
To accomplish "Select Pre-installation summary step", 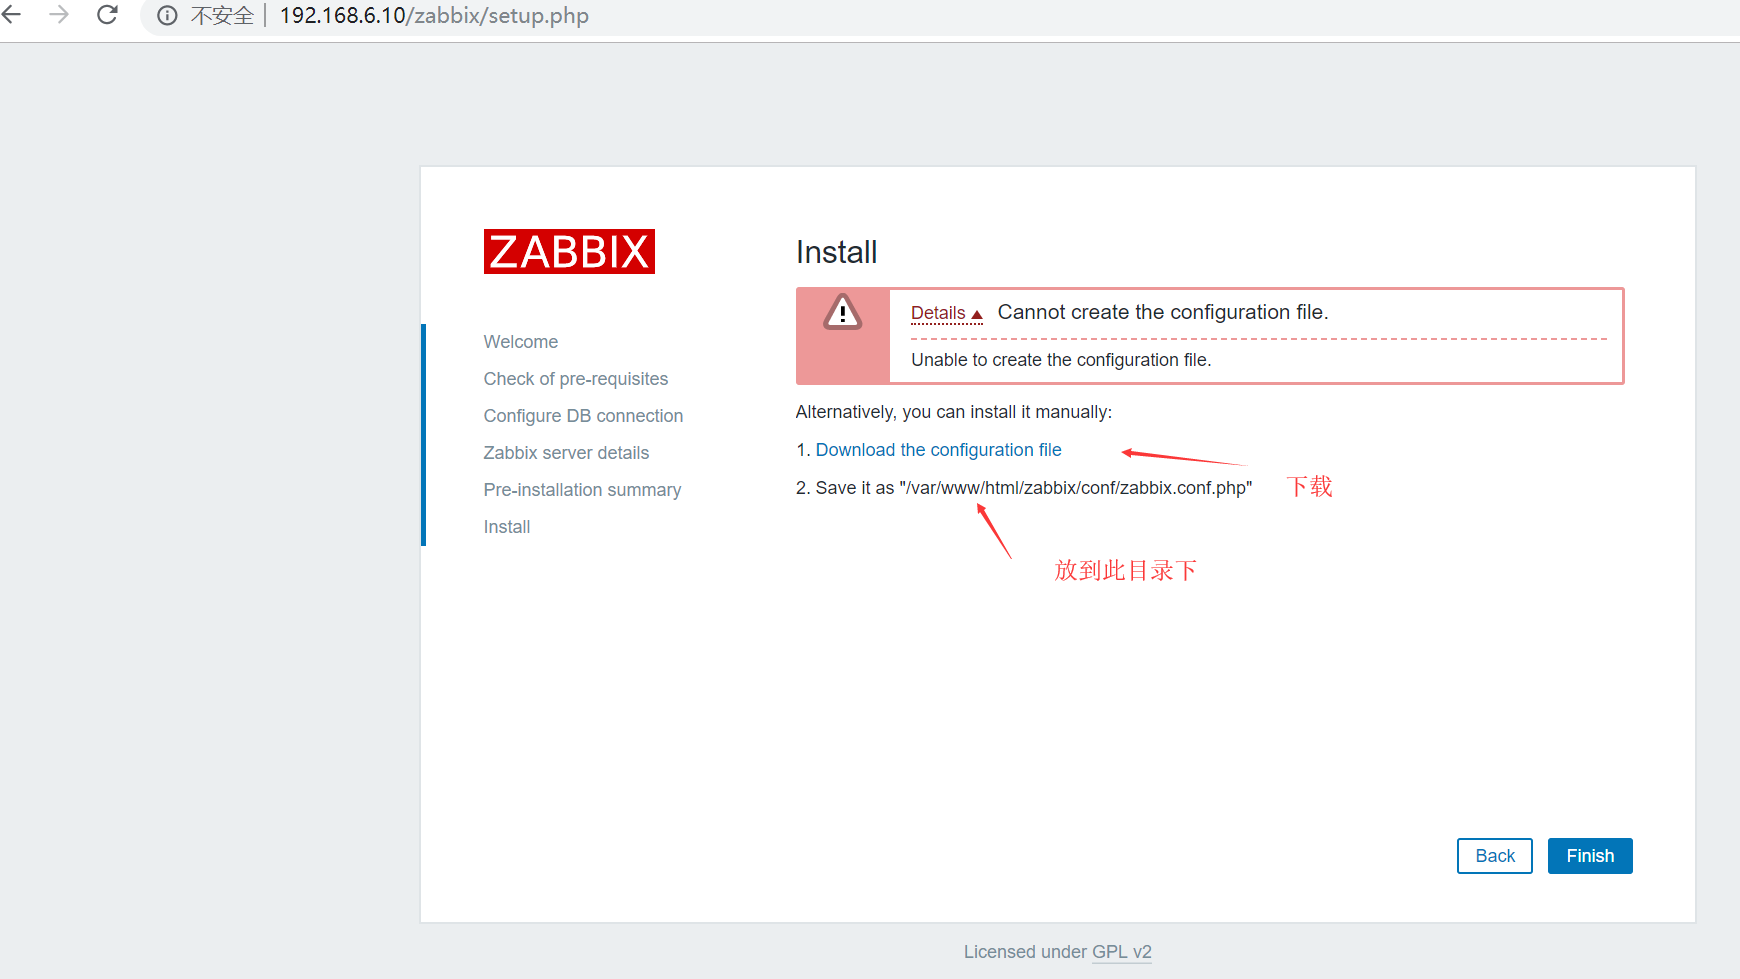I will (x=582, y=490).
